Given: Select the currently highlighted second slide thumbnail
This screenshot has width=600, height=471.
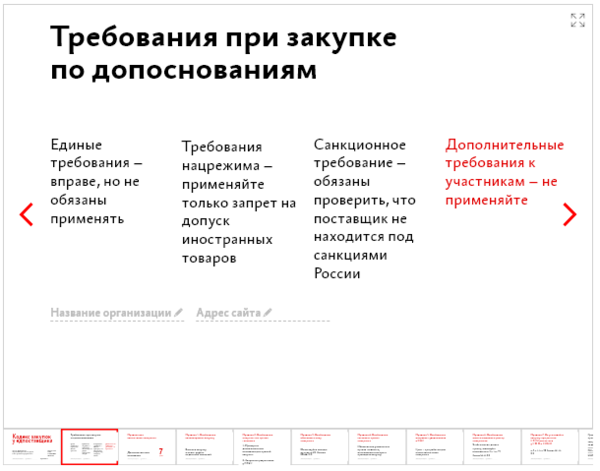Looking at the screenshot, I should click(x=89, y=447).
